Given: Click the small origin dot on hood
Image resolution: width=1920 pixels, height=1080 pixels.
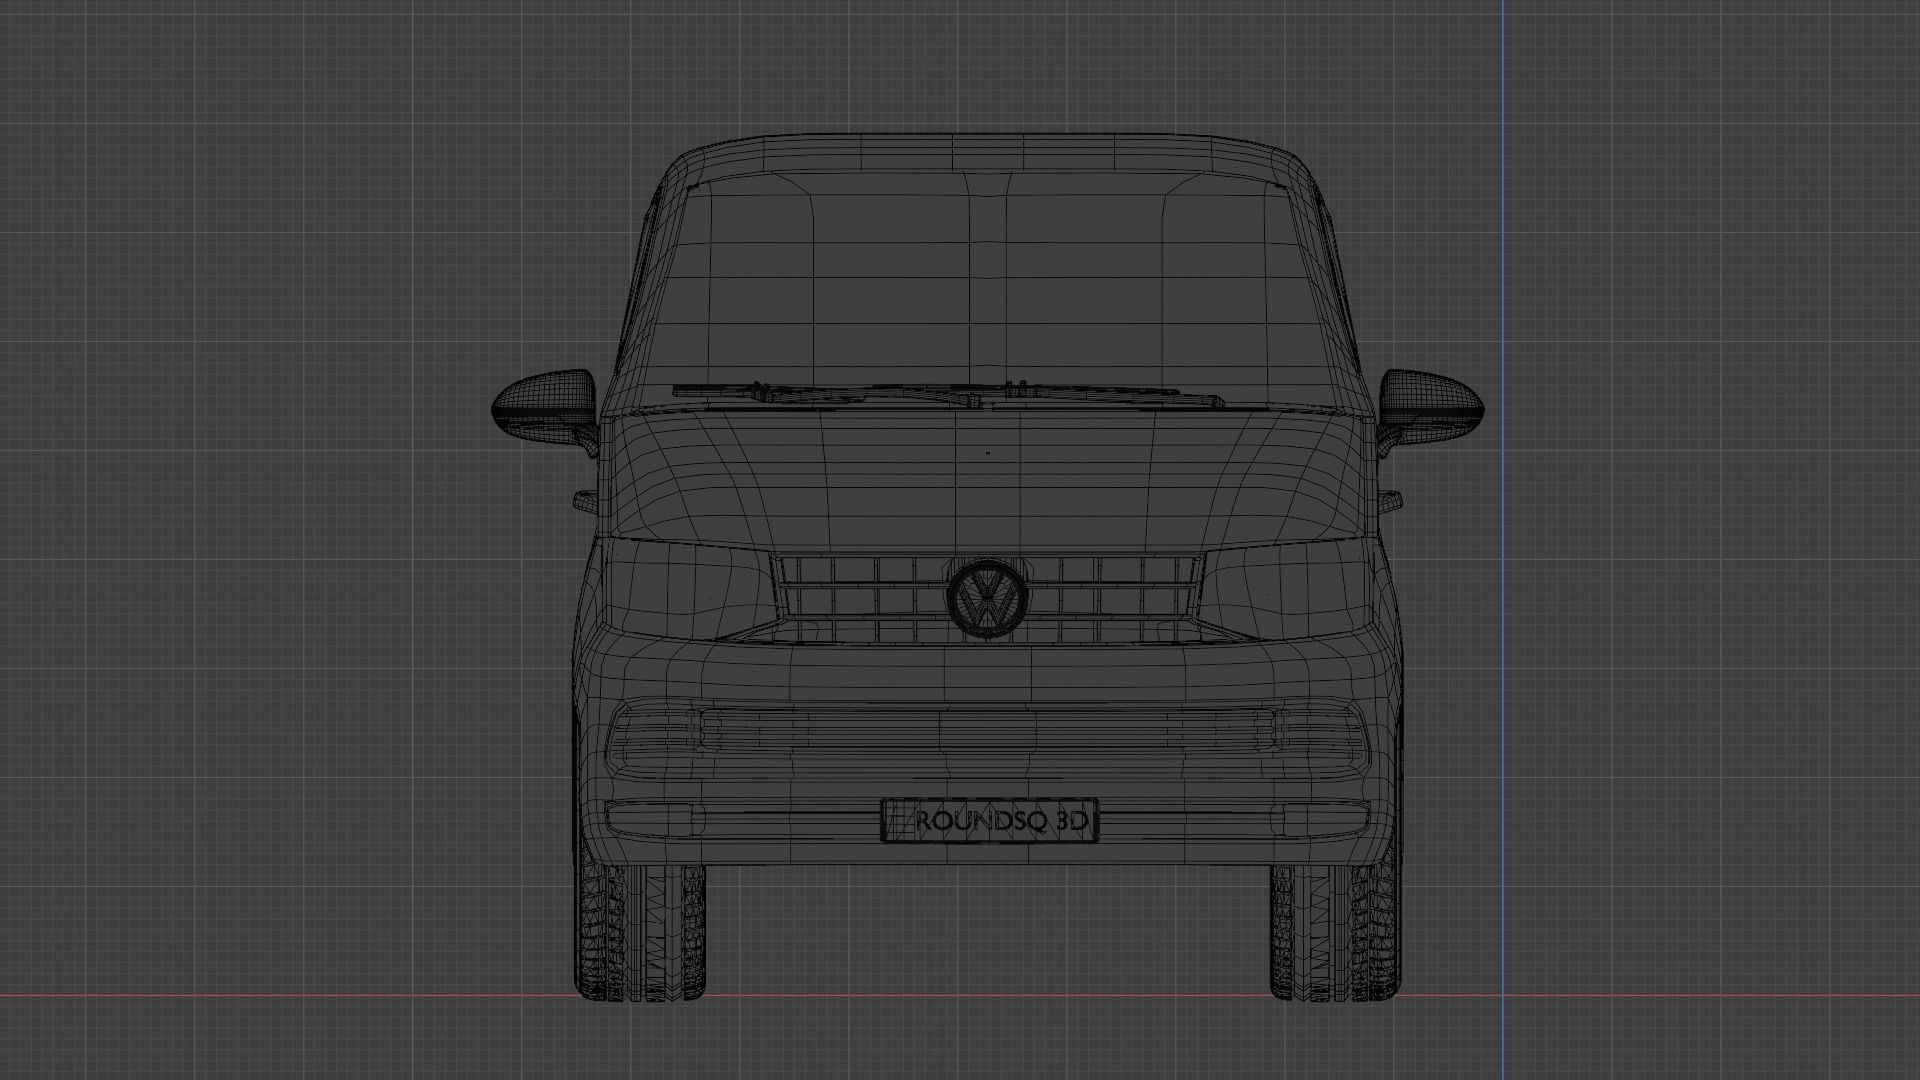Looking at the screenshot, I should (x=988, y=453).
